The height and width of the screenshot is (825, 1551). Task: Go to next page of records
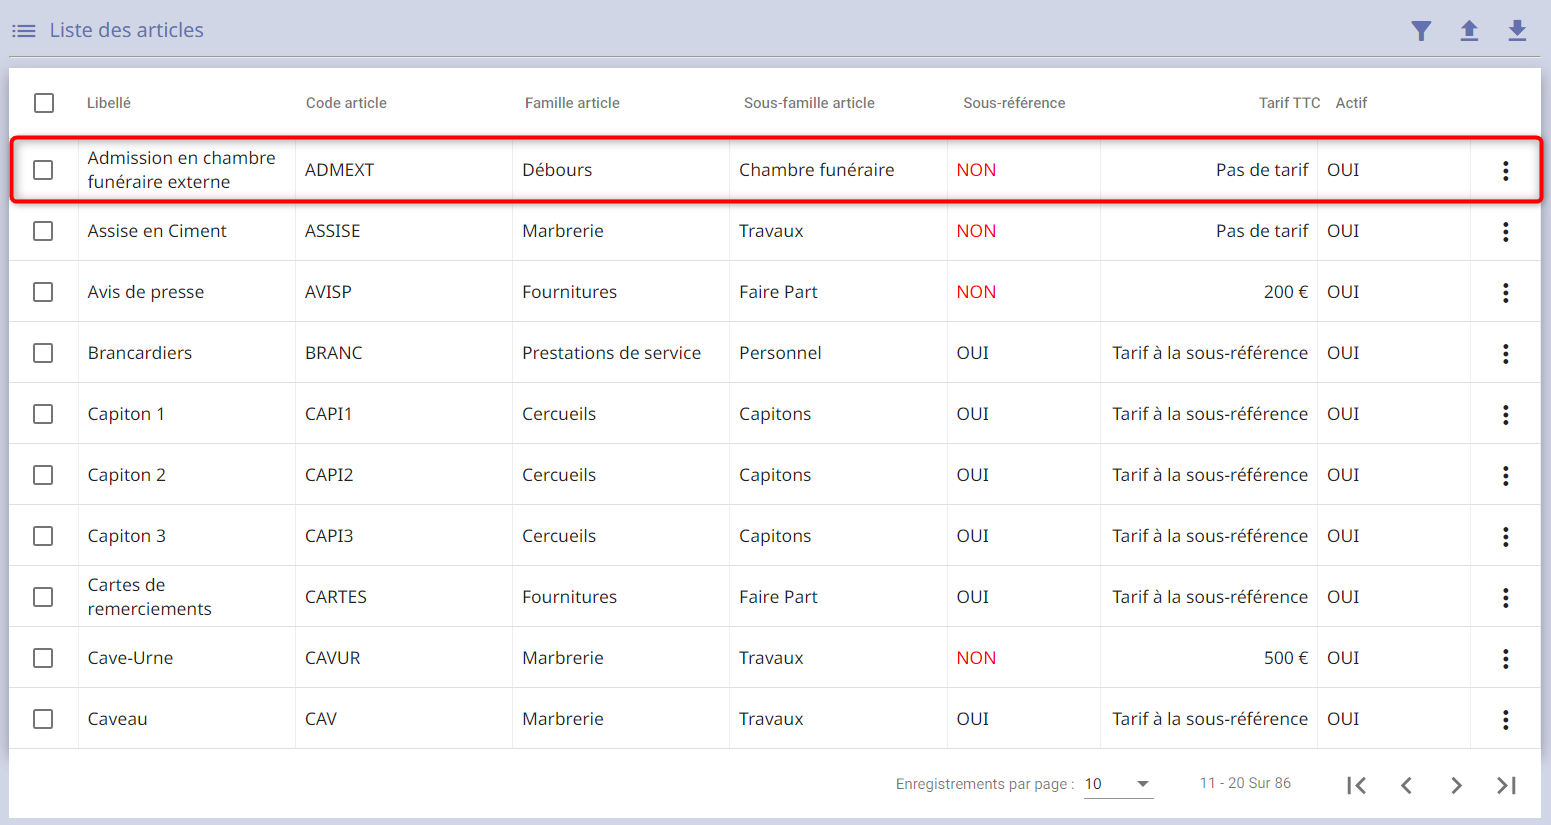[x=1456, y=785]
